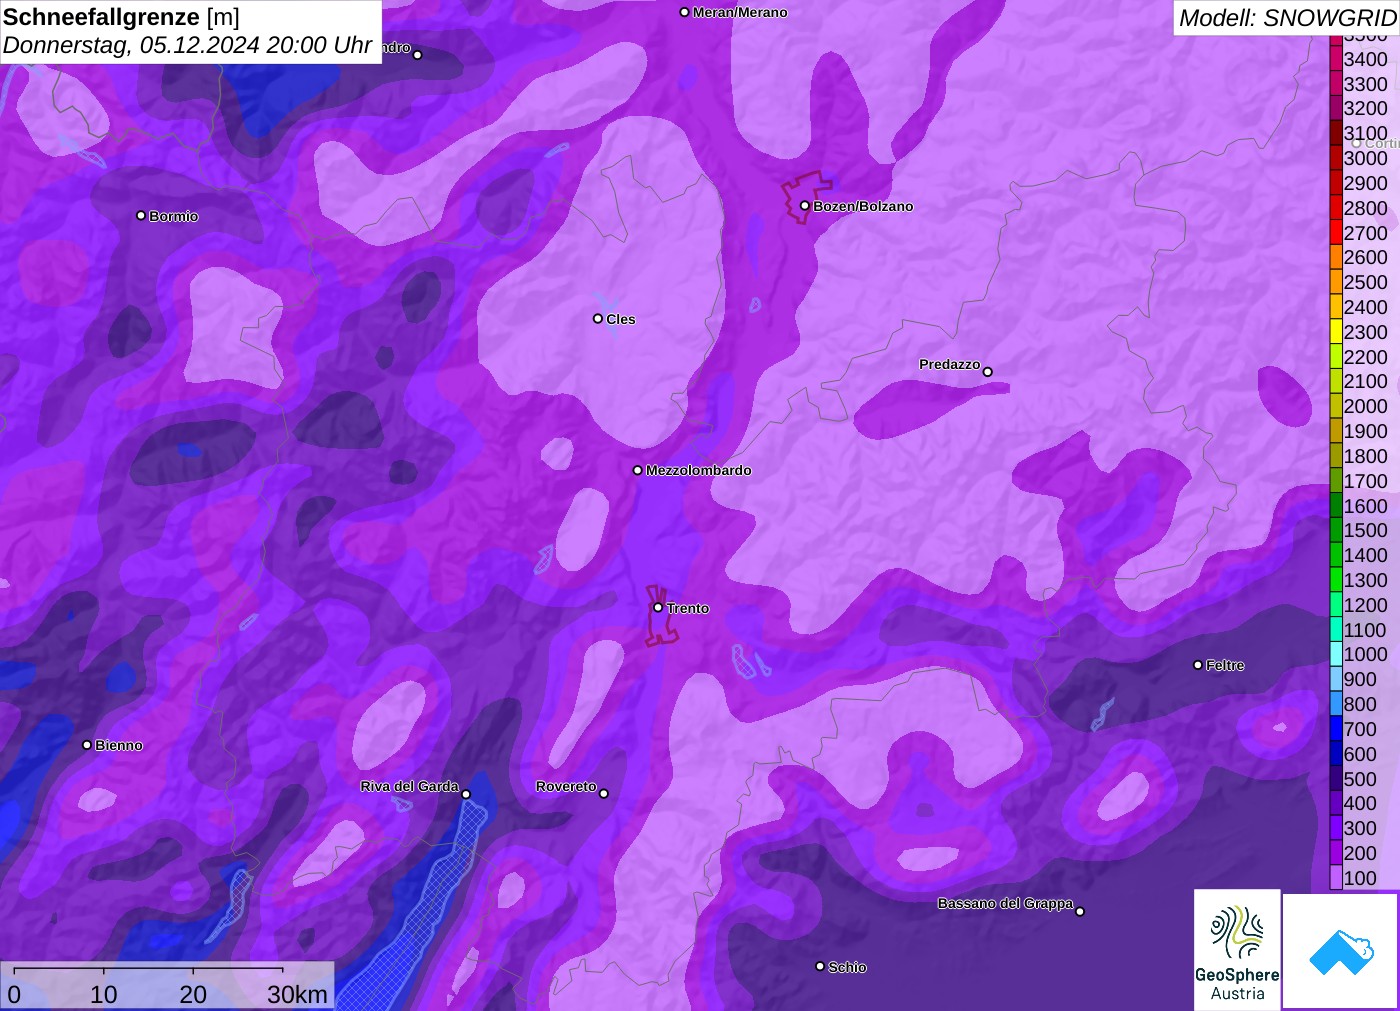Select the 1900 m legend swatch
Screen dimensions: 1400x1011
pyautogui.click(x=1336, y=431)
